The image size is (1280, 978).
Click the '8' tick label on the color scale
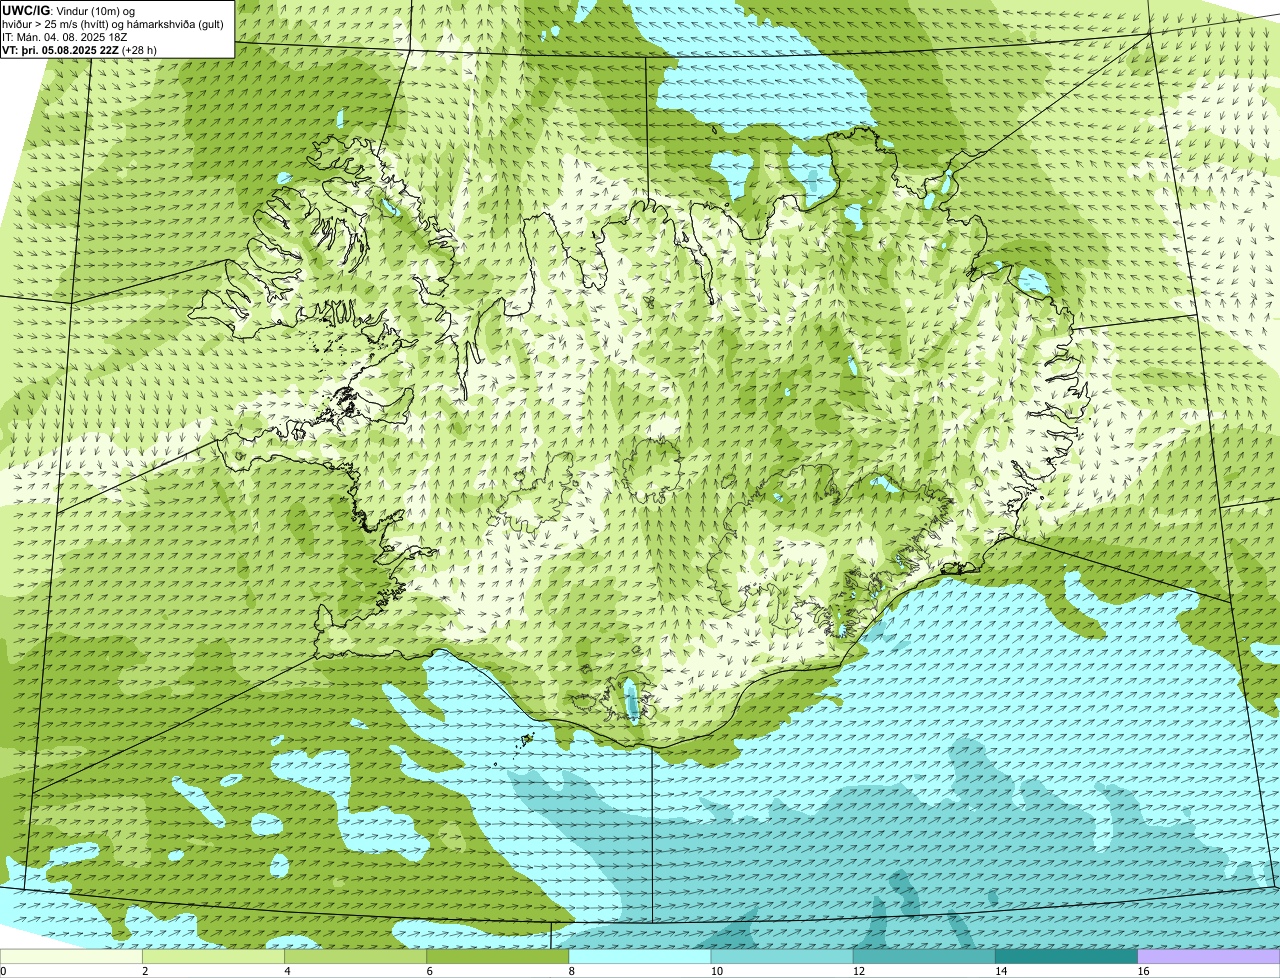[x=571, y=971]
